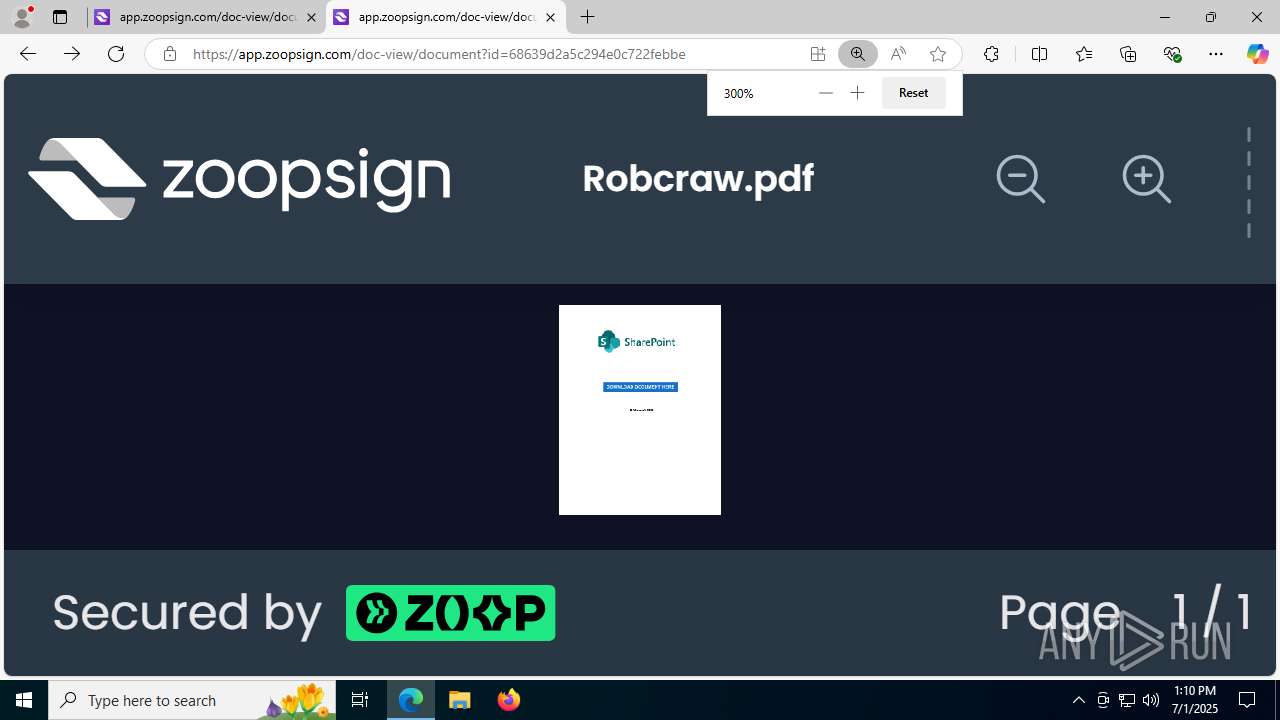
Task: Add this page to favorites star
Action: tap(938, 54)
